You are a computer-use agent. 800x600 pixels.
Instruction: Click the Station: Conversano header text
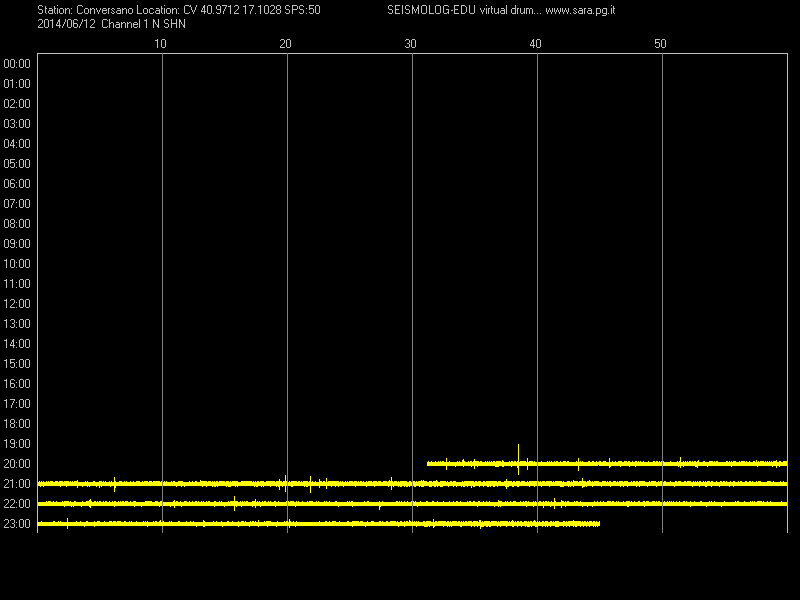tap(85, 10)
